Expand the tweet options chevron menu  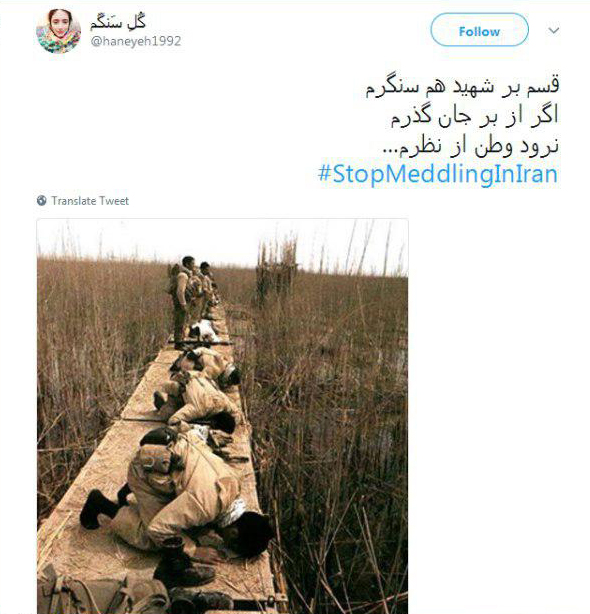point(554,30)
